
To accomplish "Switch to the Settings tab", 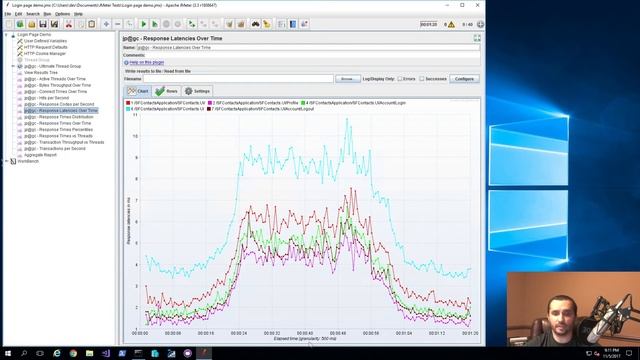I will (x=197, y=91).
